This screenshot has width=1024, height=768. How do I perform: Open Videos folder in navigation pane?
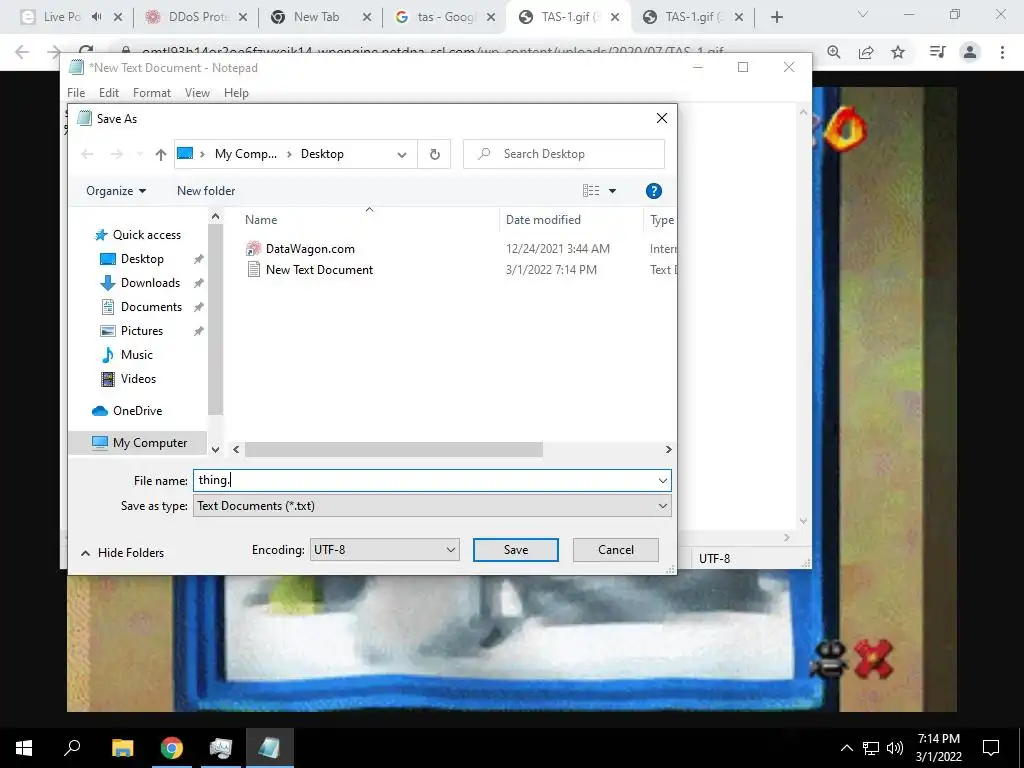(x=138, y=379)
